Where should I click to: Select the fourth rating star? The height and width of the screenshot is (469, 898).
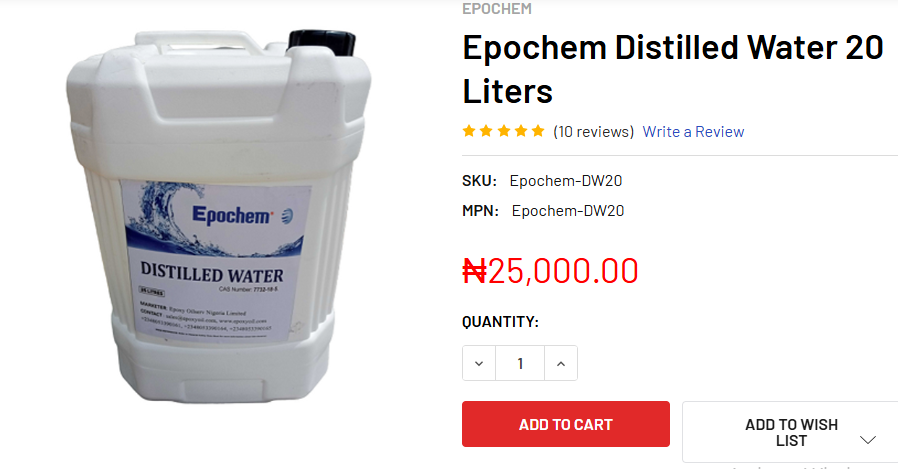point(521,131)
